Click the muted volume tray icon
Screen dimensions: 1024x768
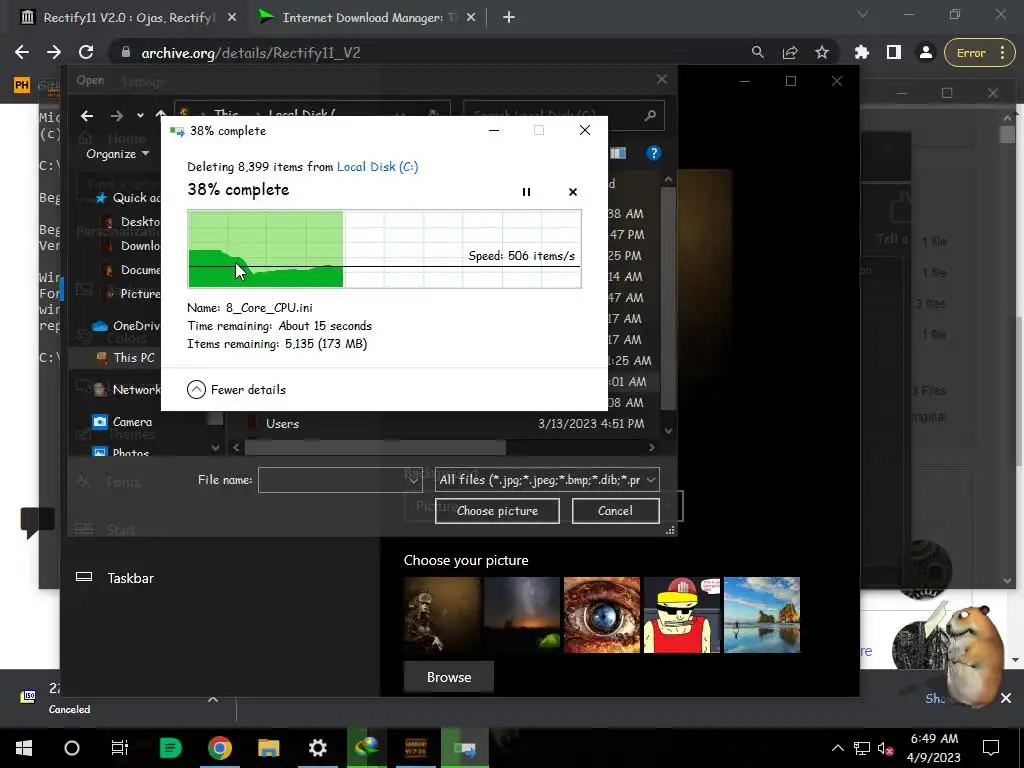click(x=886, y=748)
